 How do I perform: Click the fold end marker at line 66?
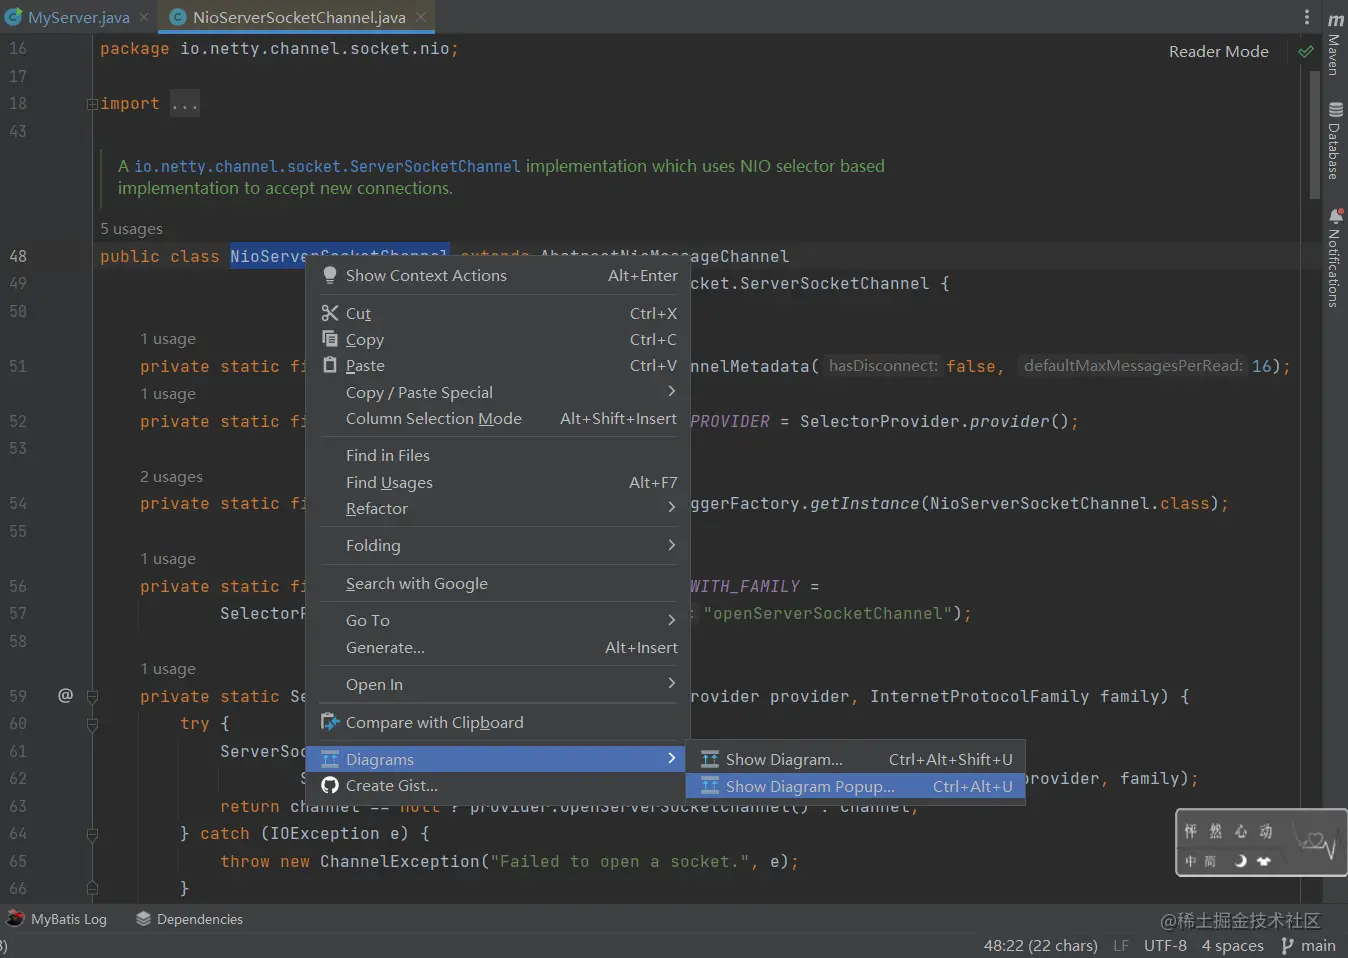(x=92, y=888)
